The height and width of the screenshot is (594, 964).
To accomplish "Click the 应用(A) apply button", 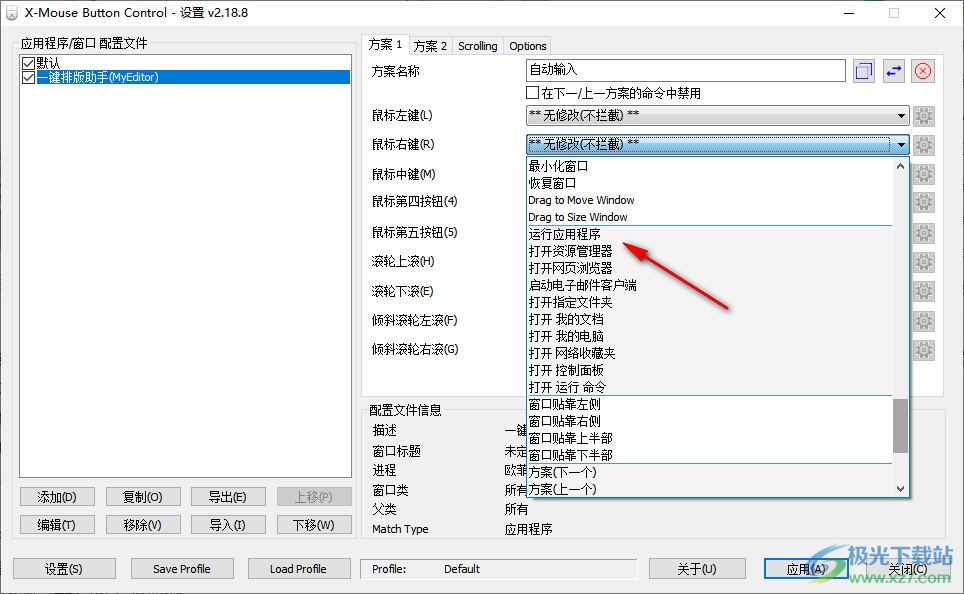I will pos(806,569).
